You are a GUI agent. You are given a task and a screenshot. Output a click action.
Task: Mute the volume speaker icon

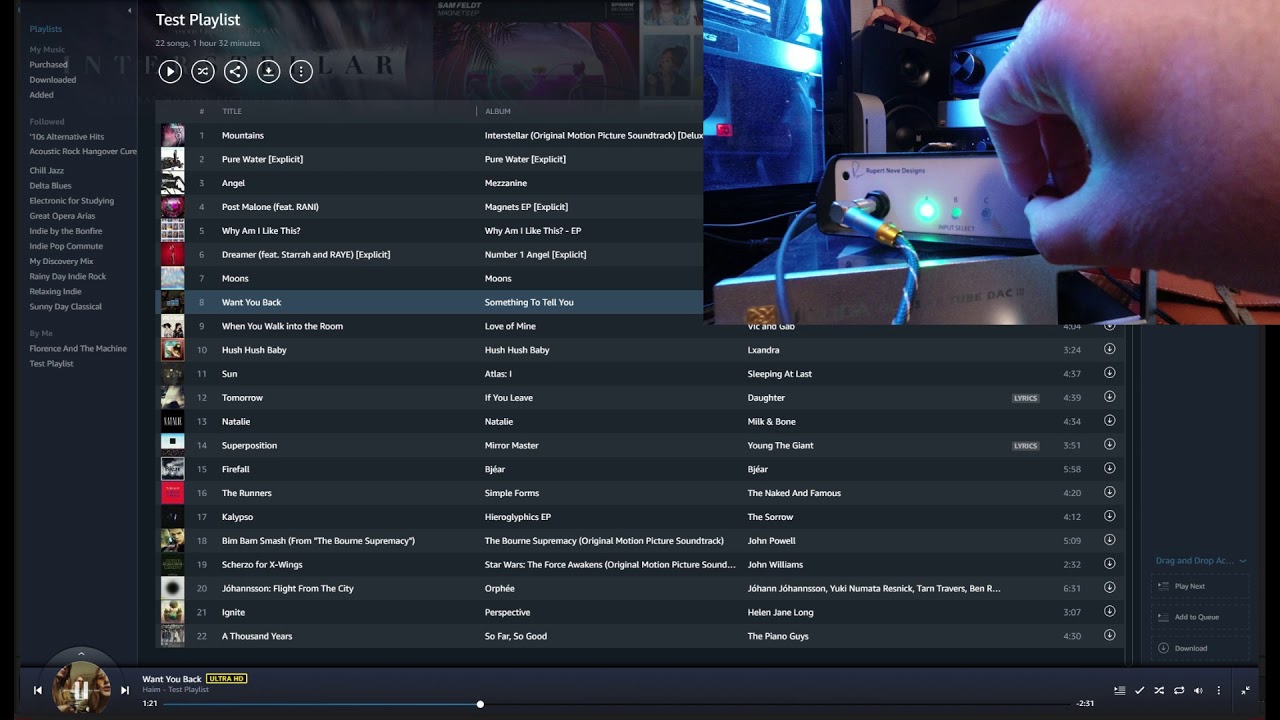[1198, 690]
